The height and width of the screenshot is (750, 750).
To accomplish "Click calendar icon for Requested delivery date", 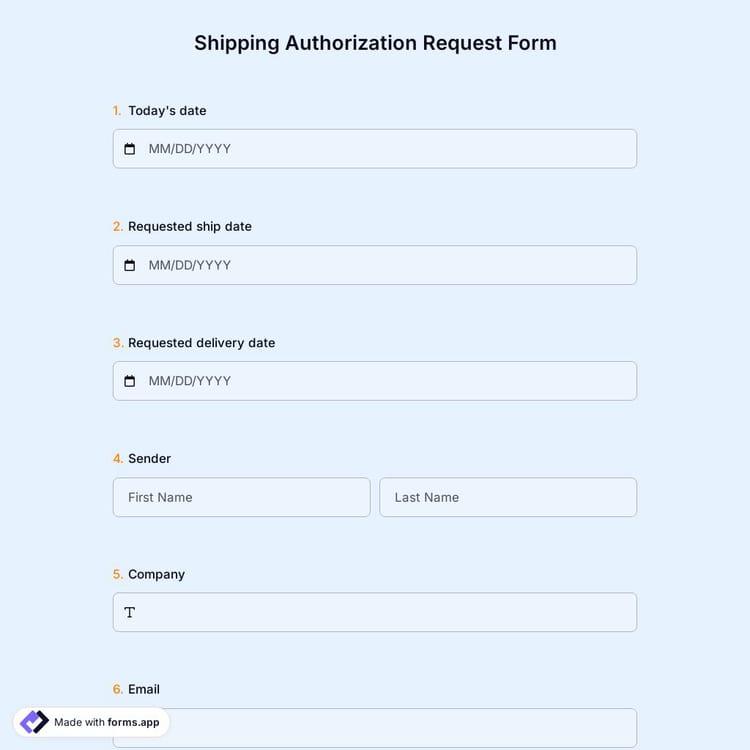I will [129, 381].
